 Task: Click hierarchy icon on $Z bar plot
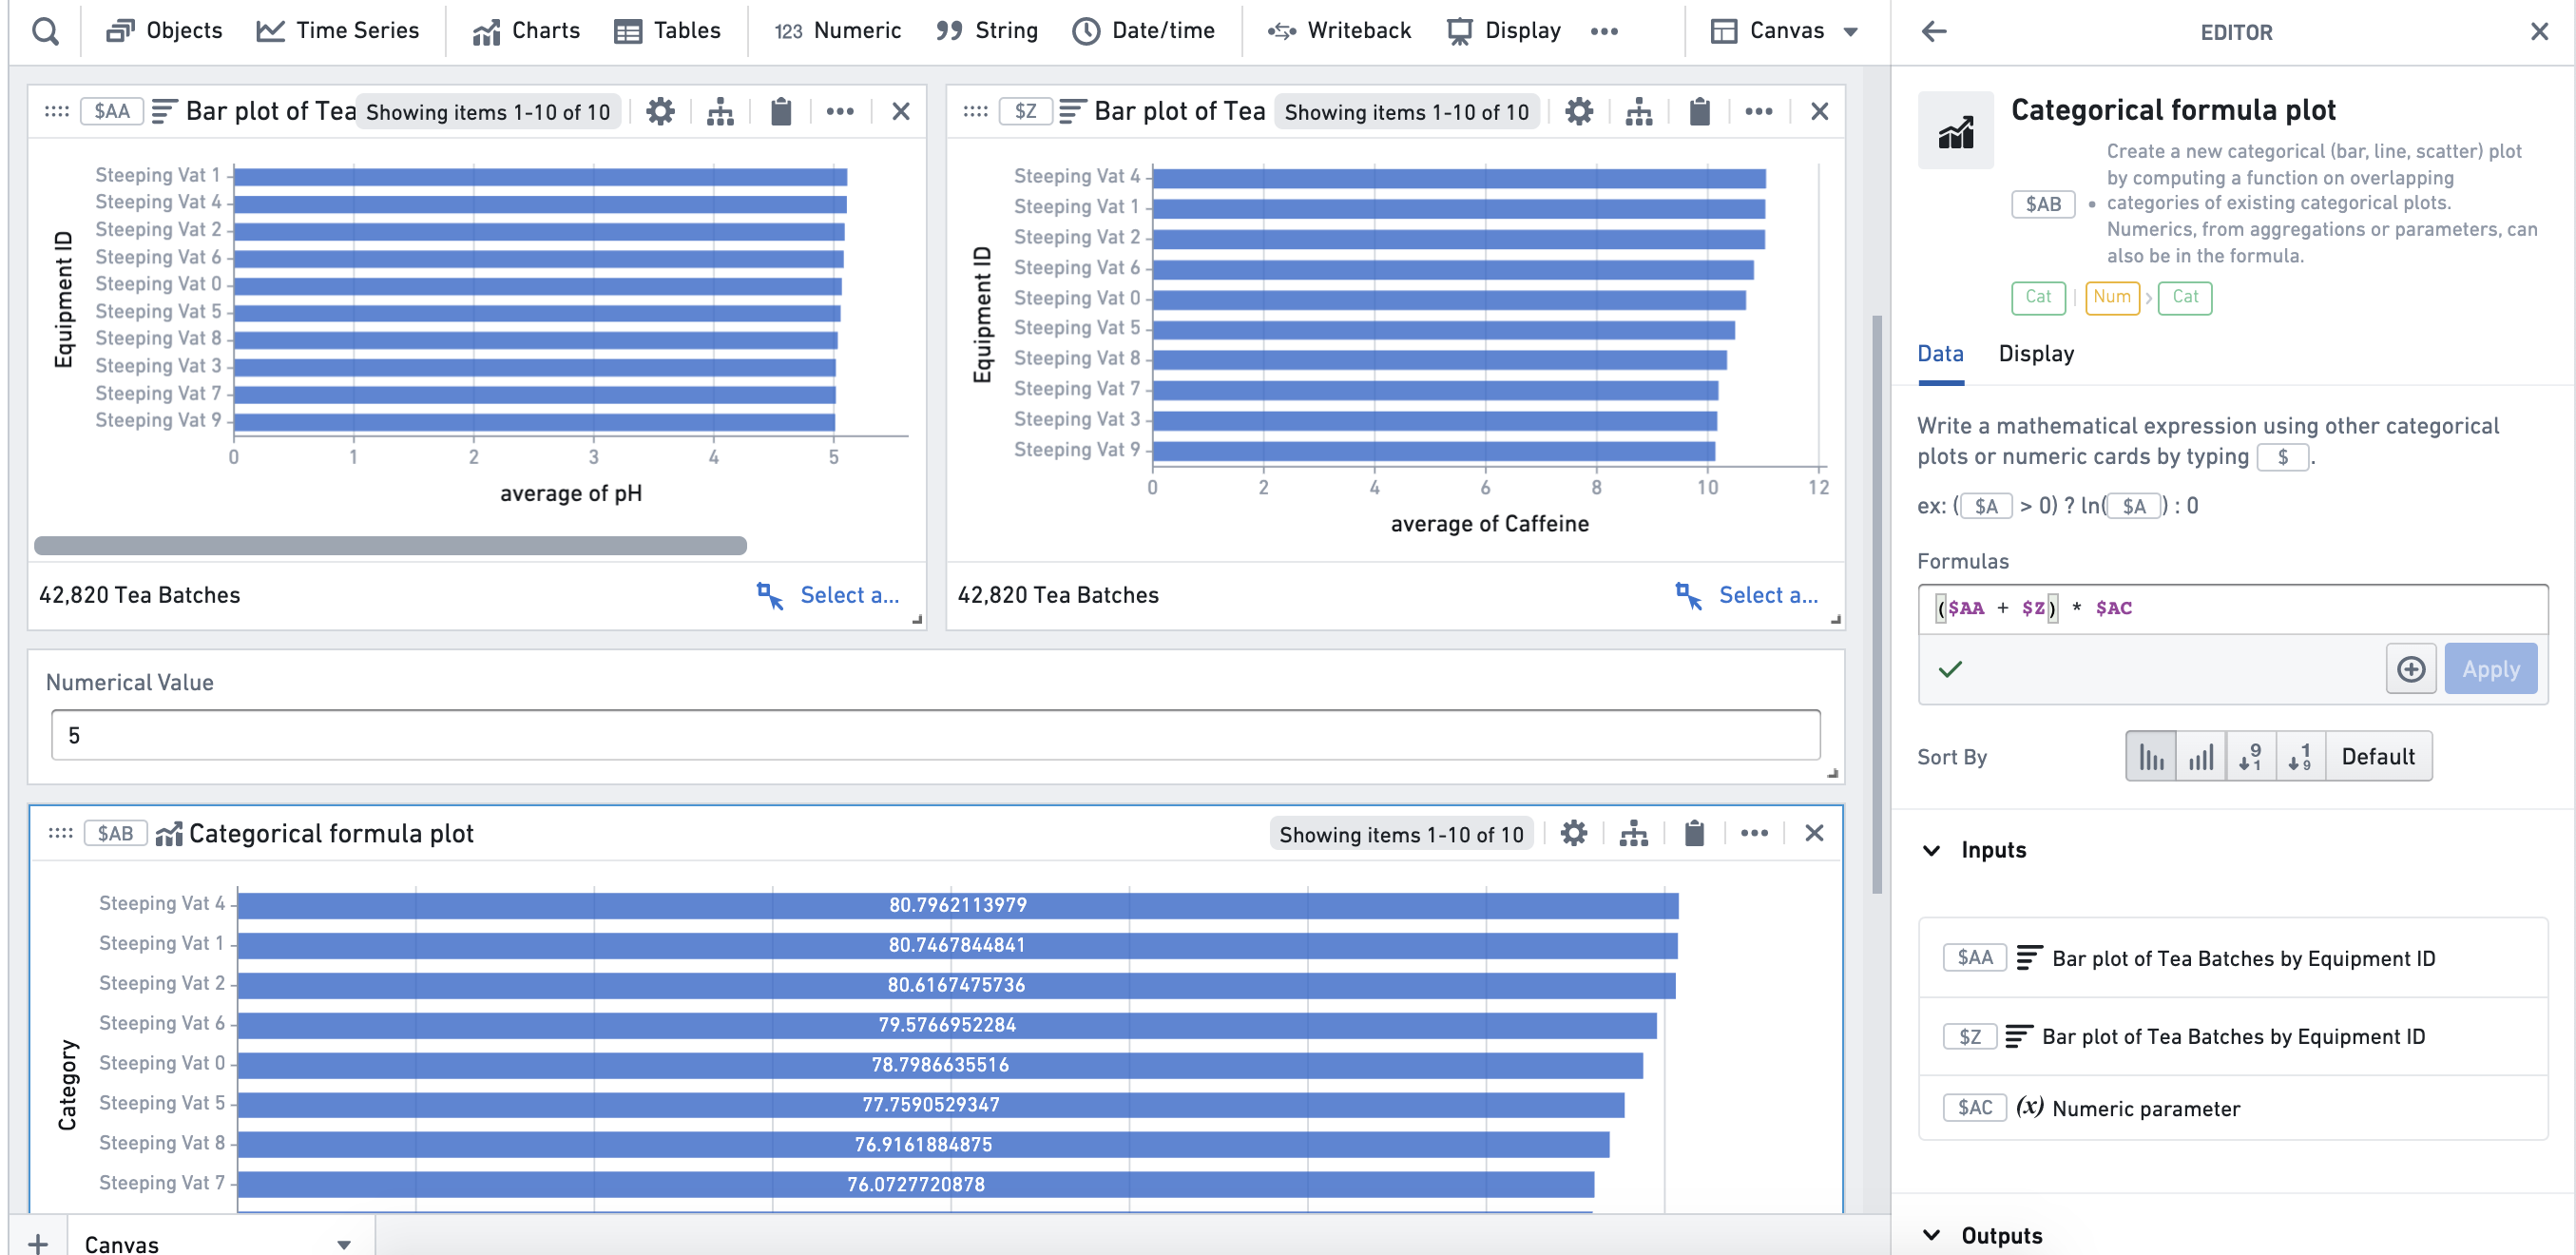click(x=1639, y=111)
